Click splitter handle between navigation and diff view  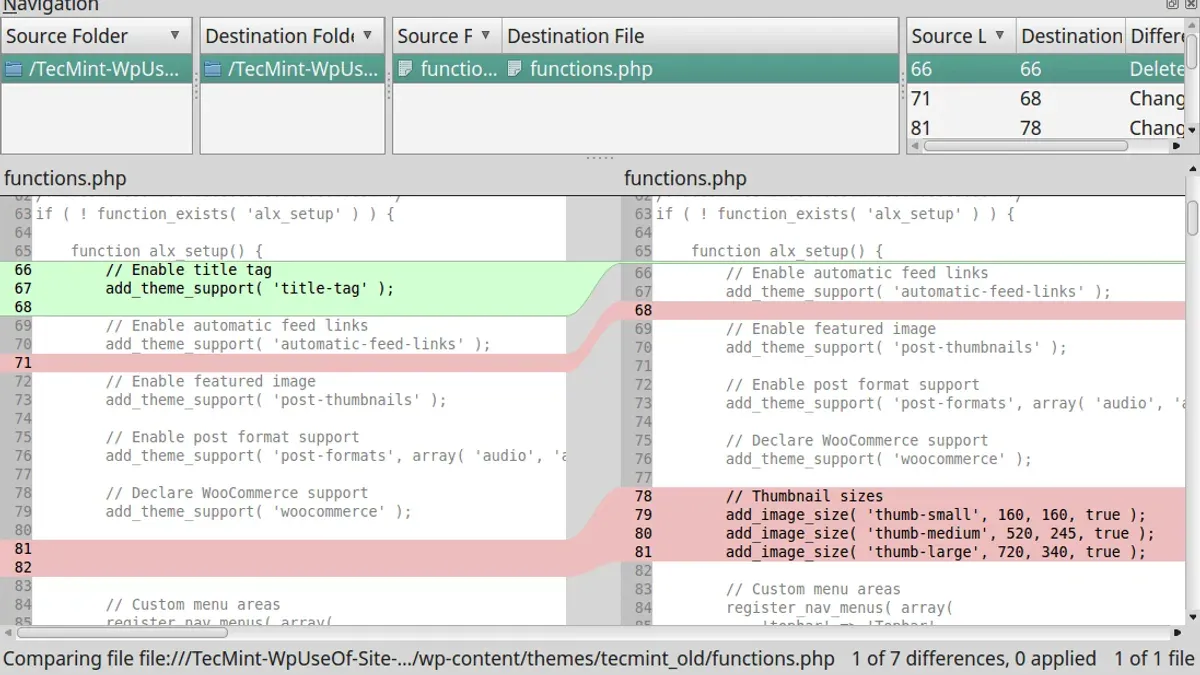[600, 158]
